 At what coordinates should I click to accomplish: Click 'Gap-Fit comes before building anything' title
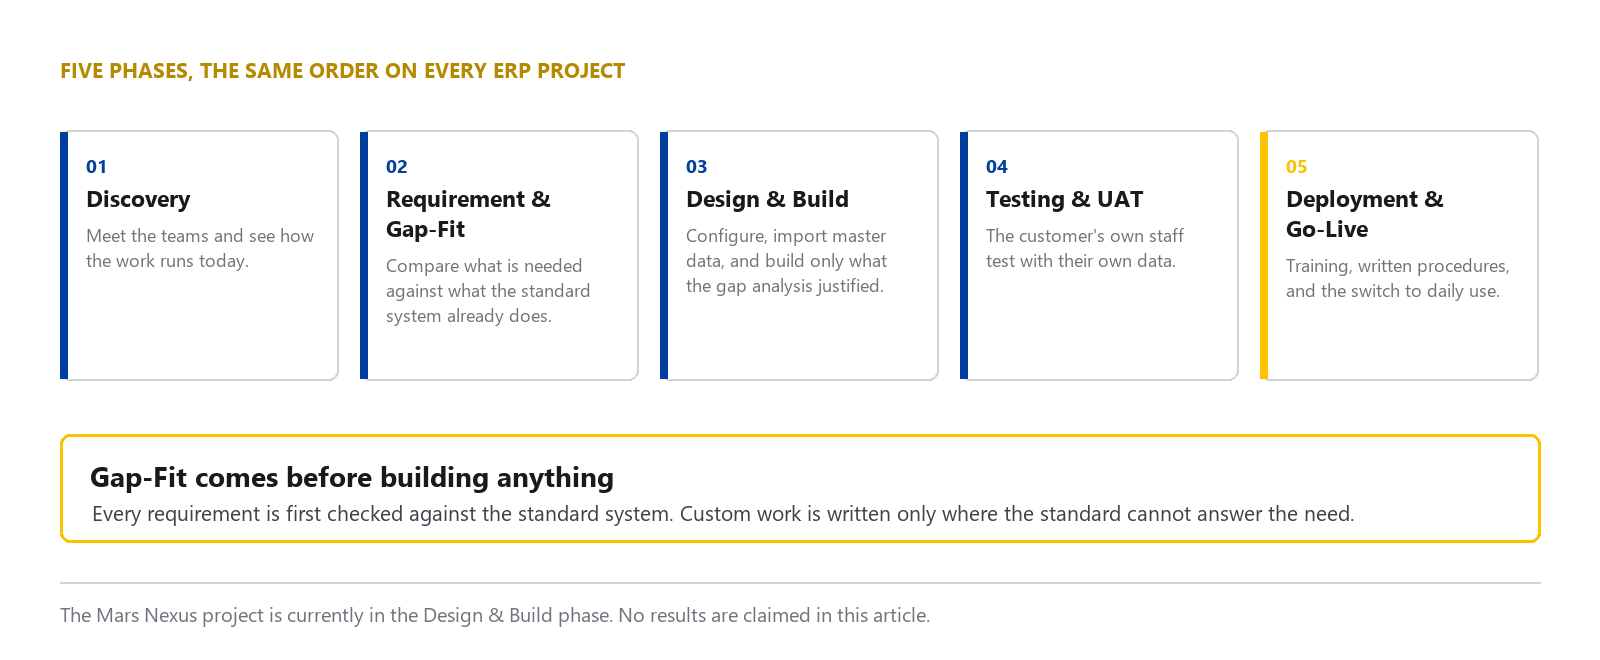(352, 477)
